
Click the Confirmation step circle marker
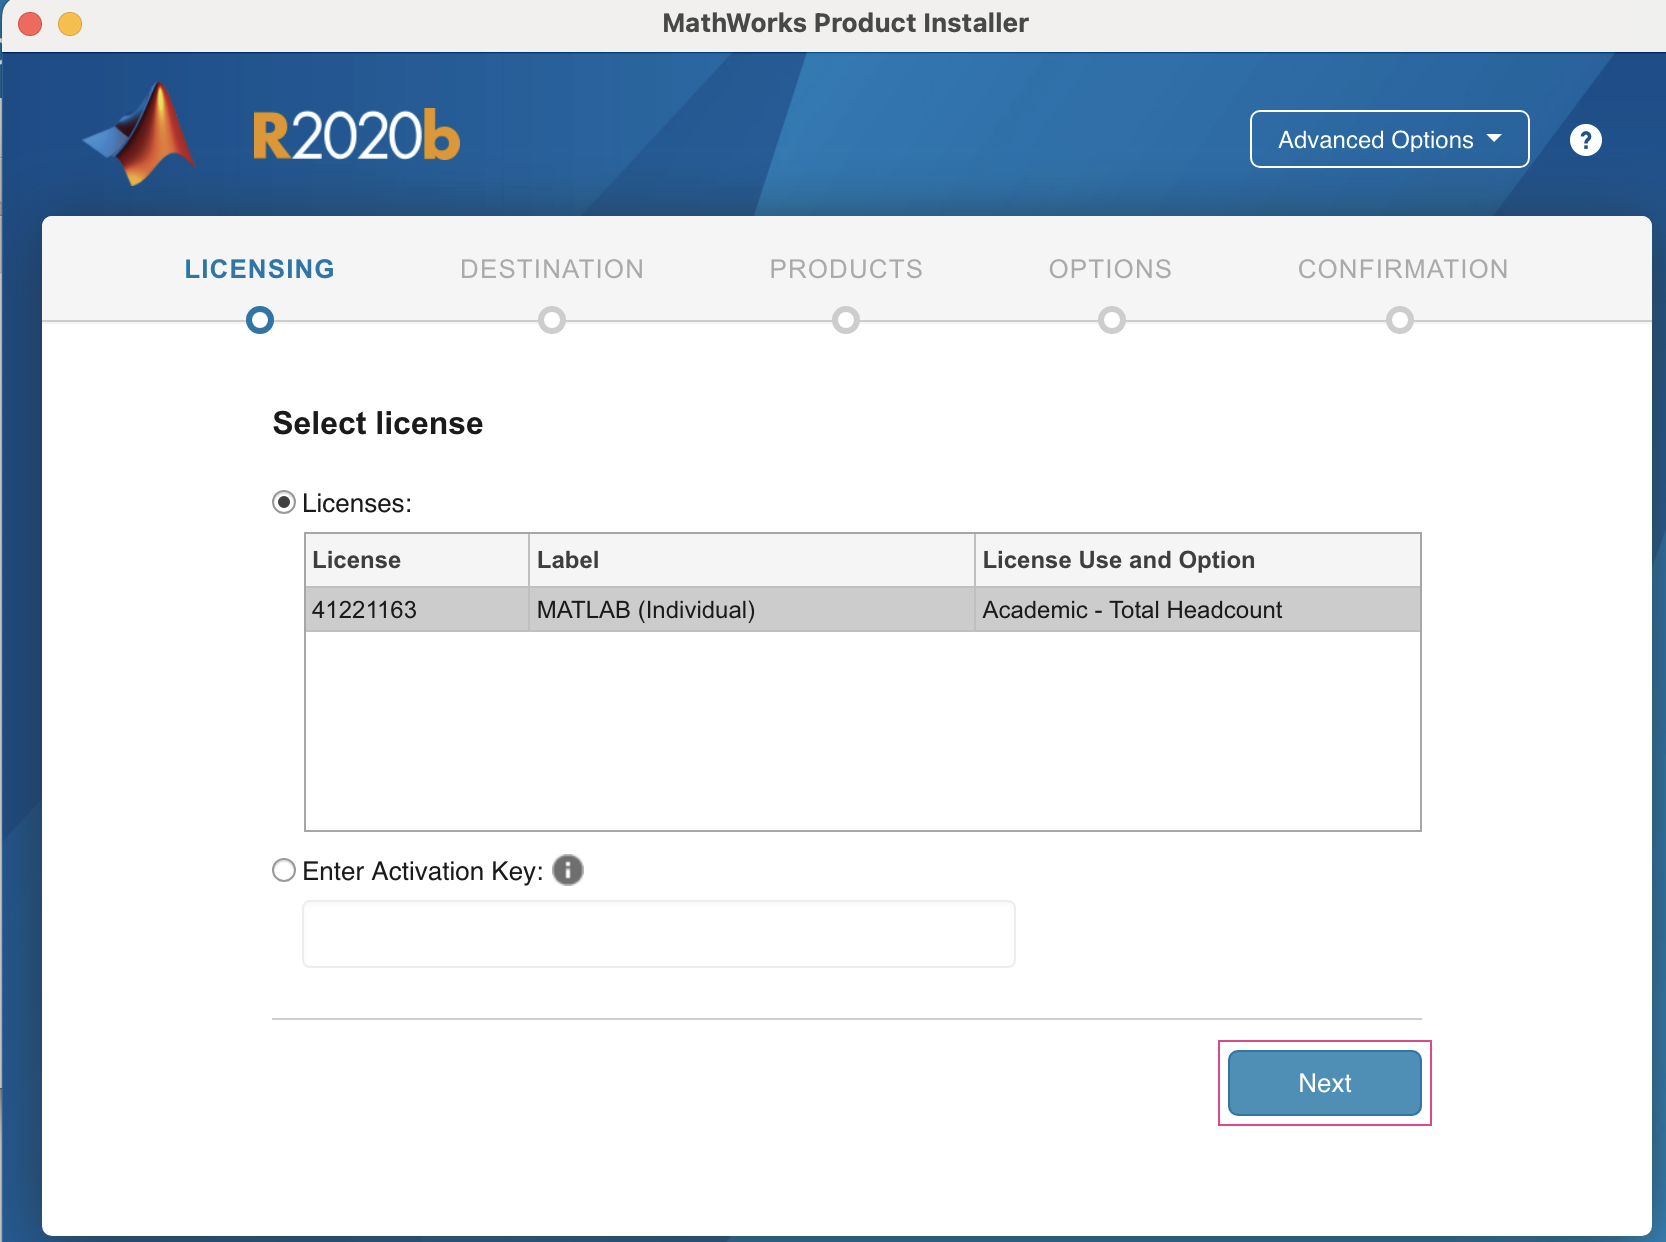coord(1400,320)
